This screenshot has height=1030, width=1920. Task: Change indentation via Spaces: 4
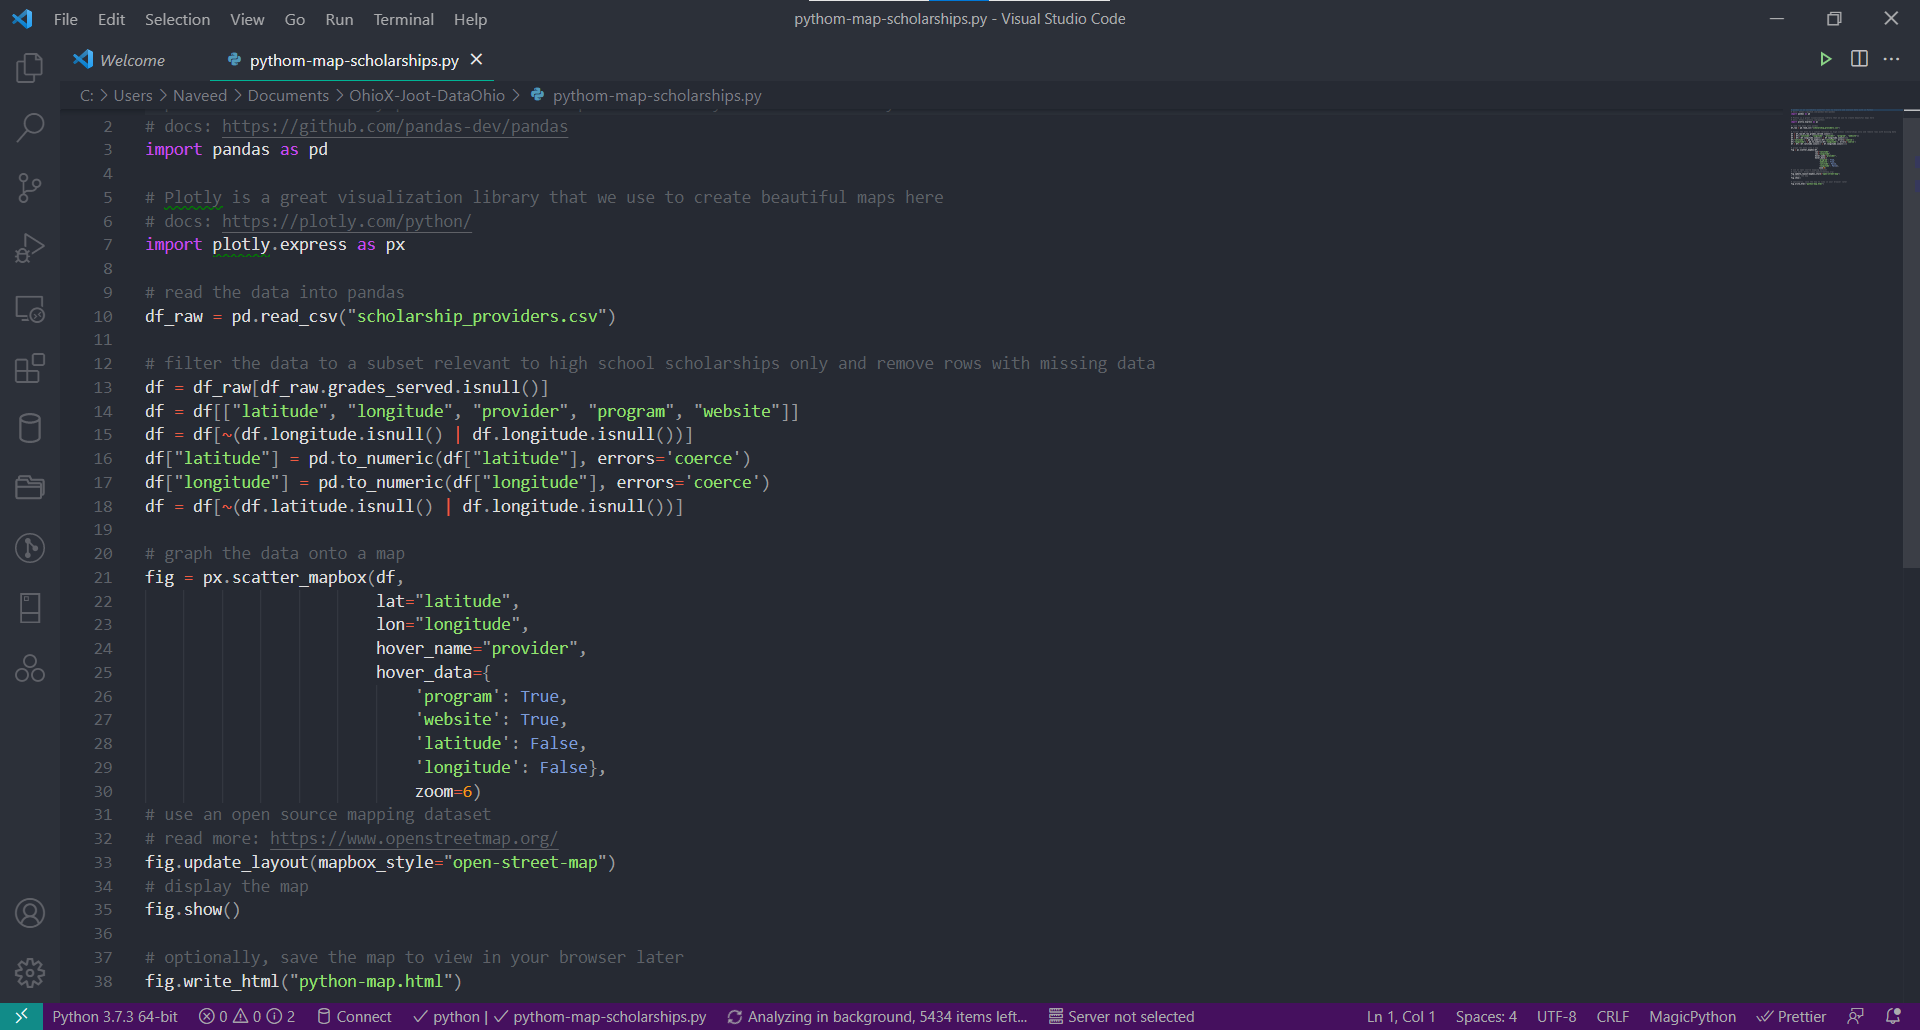coord(1486,1016)
